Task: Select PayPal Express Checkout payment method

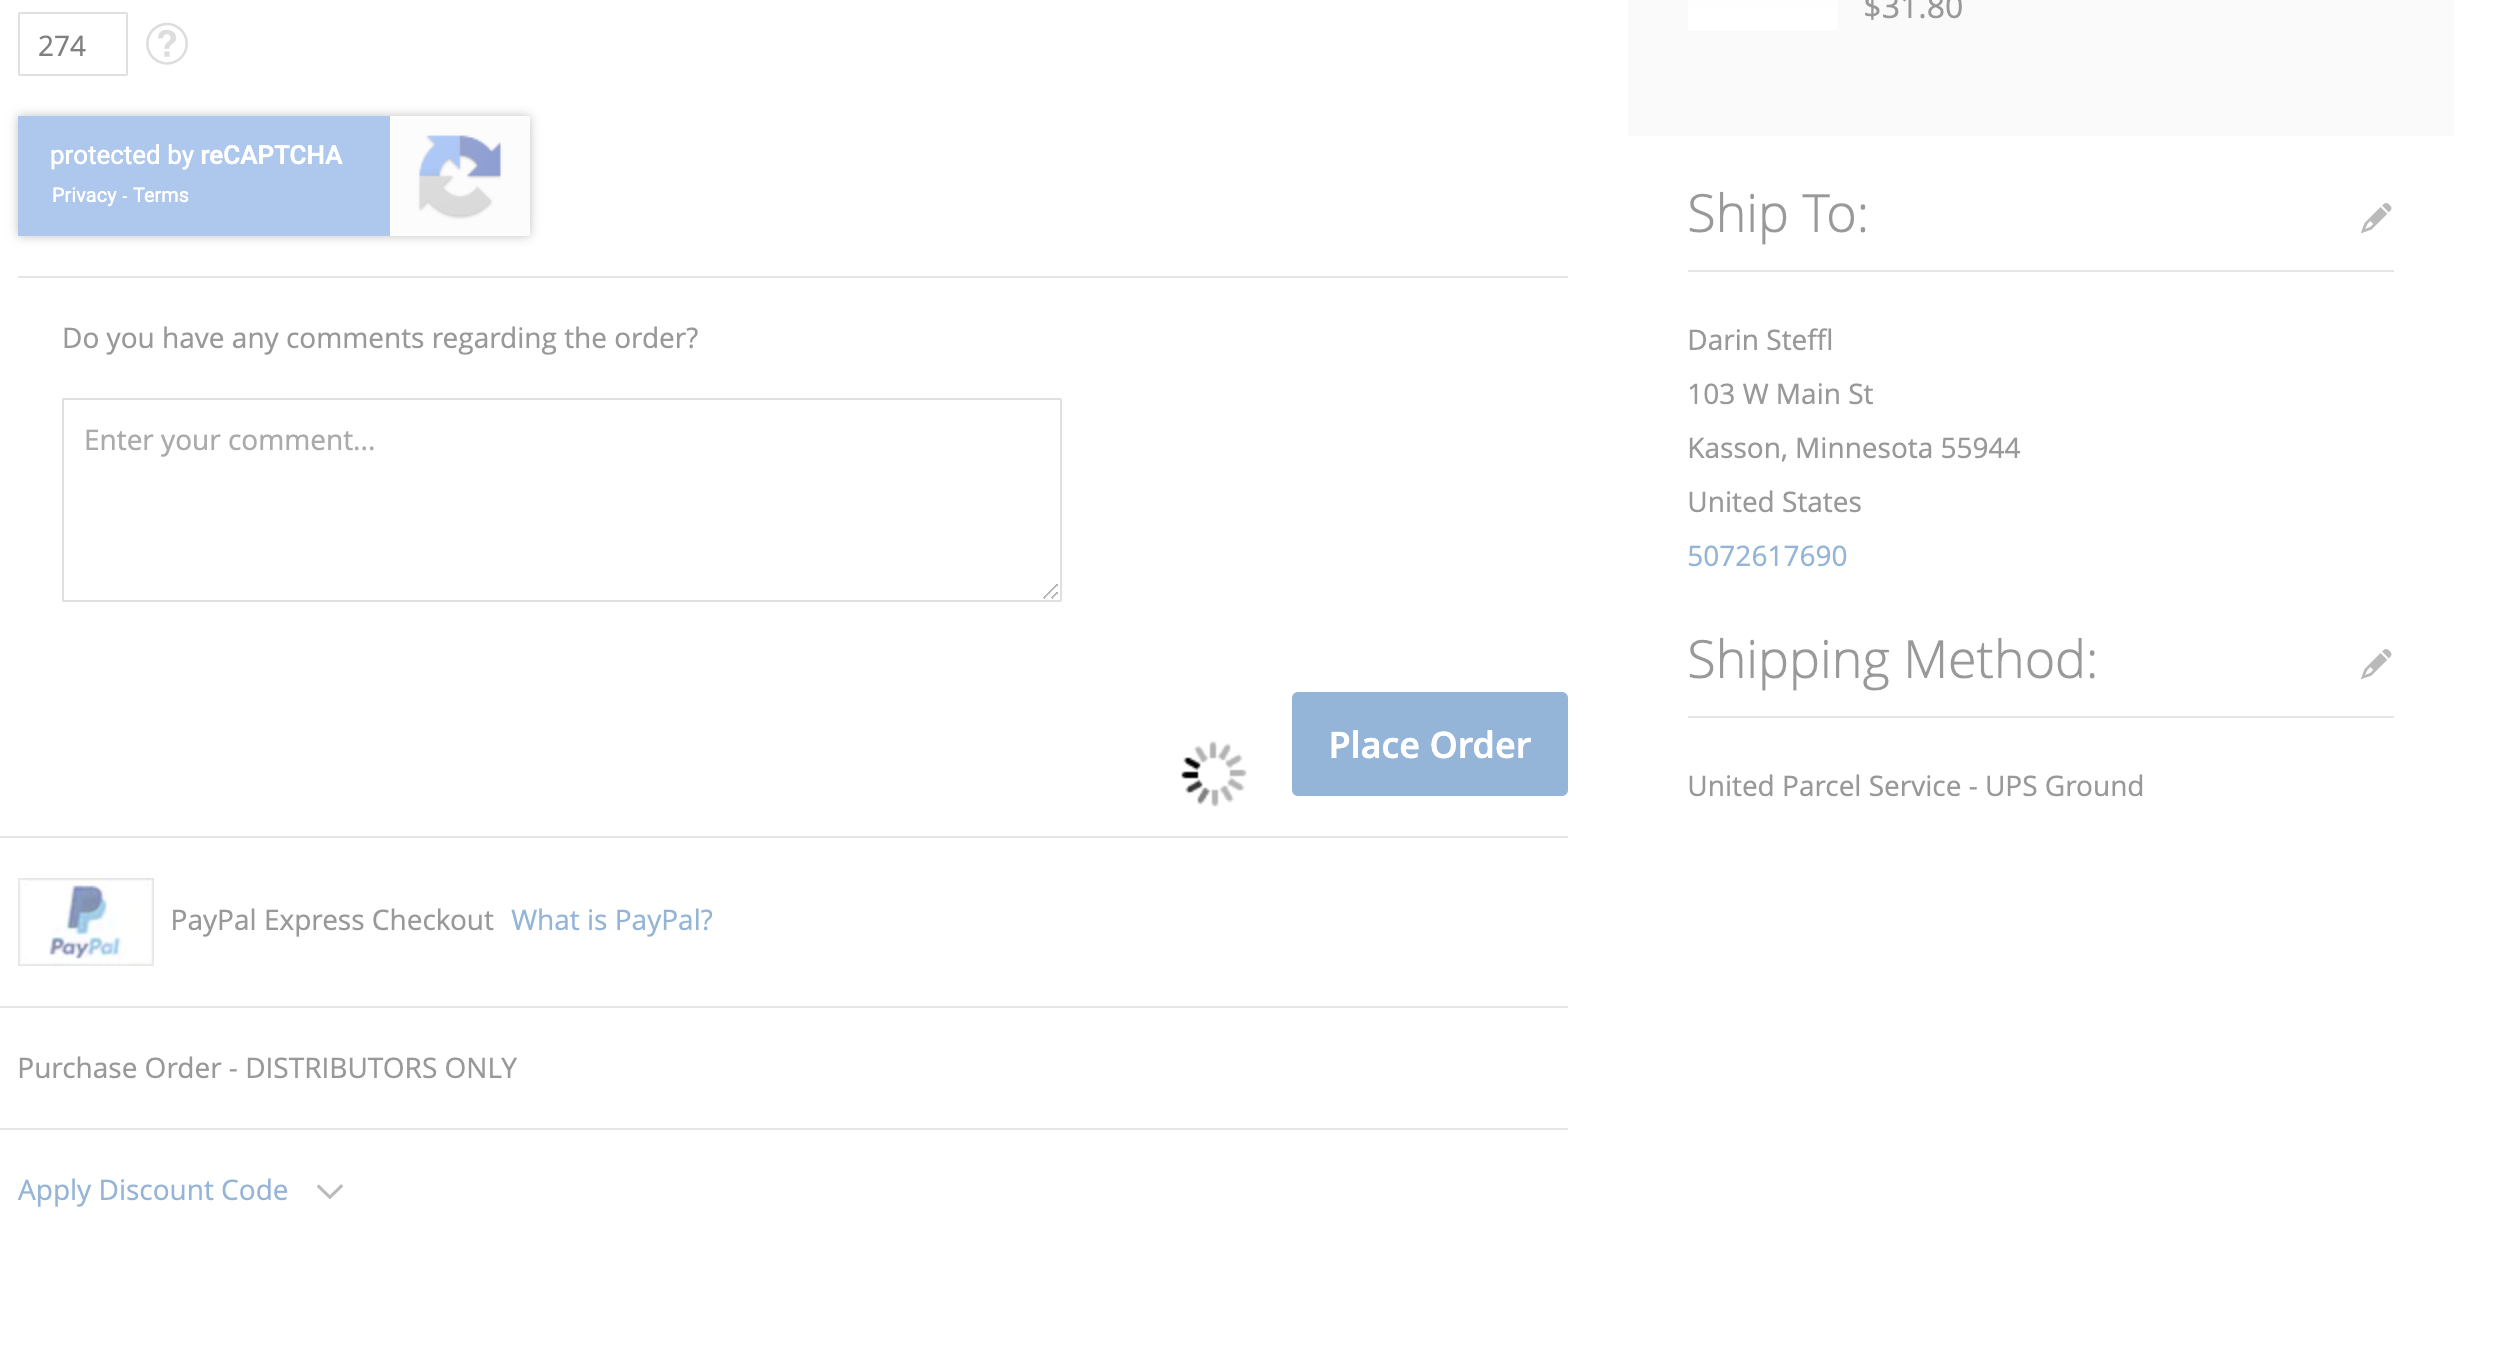Action: (332, 920)
